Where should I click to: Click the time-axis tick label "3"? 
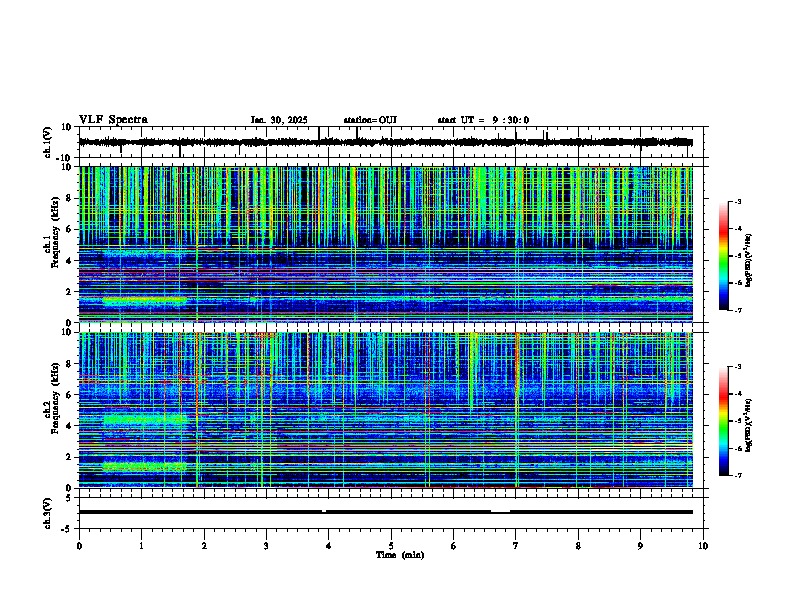266,546
